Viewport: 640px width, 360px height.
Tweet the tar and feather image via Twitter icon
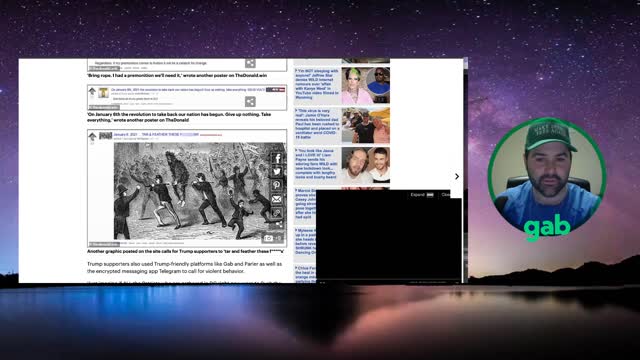pyautogui.click(x=277, y=172)
